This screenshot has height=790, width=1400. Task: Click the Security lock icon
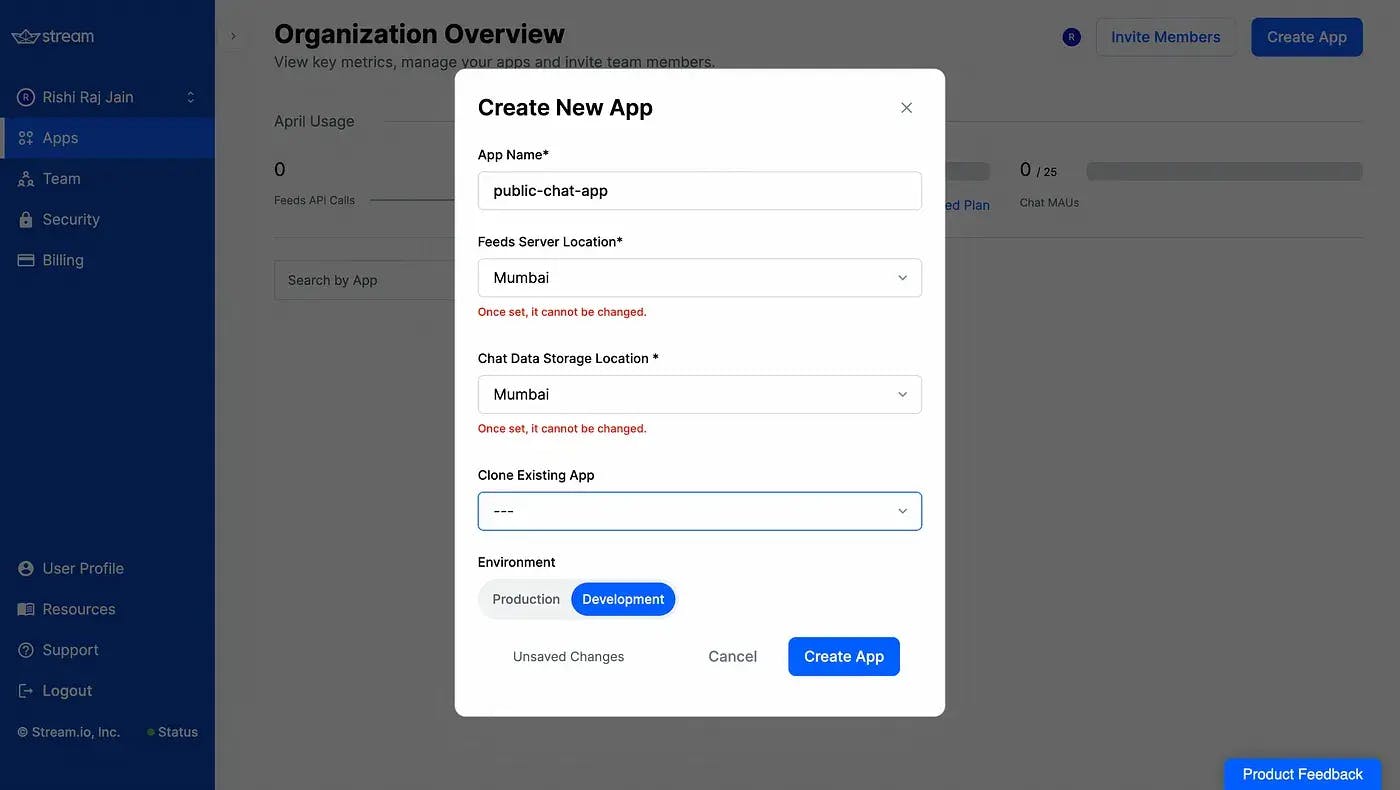click(x=26, y=220)
